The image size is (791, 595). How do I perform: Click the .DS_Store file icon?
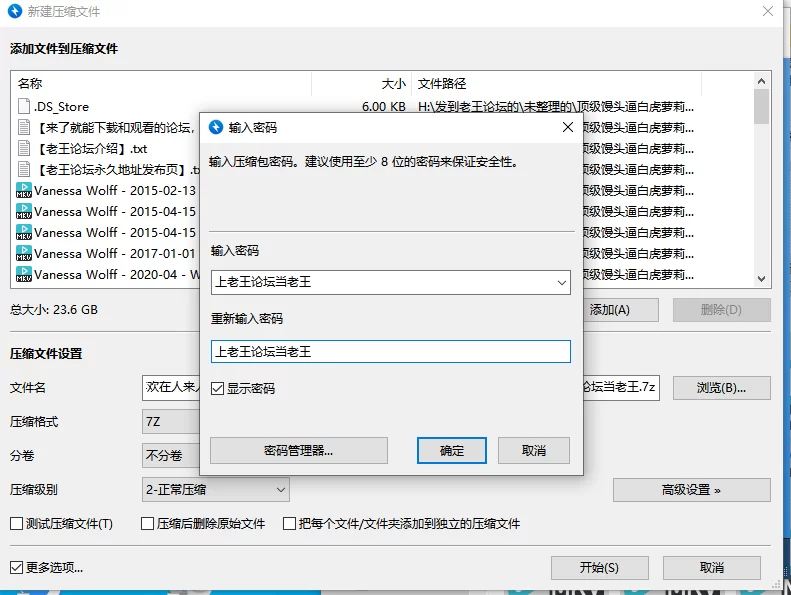coord(24,106)
